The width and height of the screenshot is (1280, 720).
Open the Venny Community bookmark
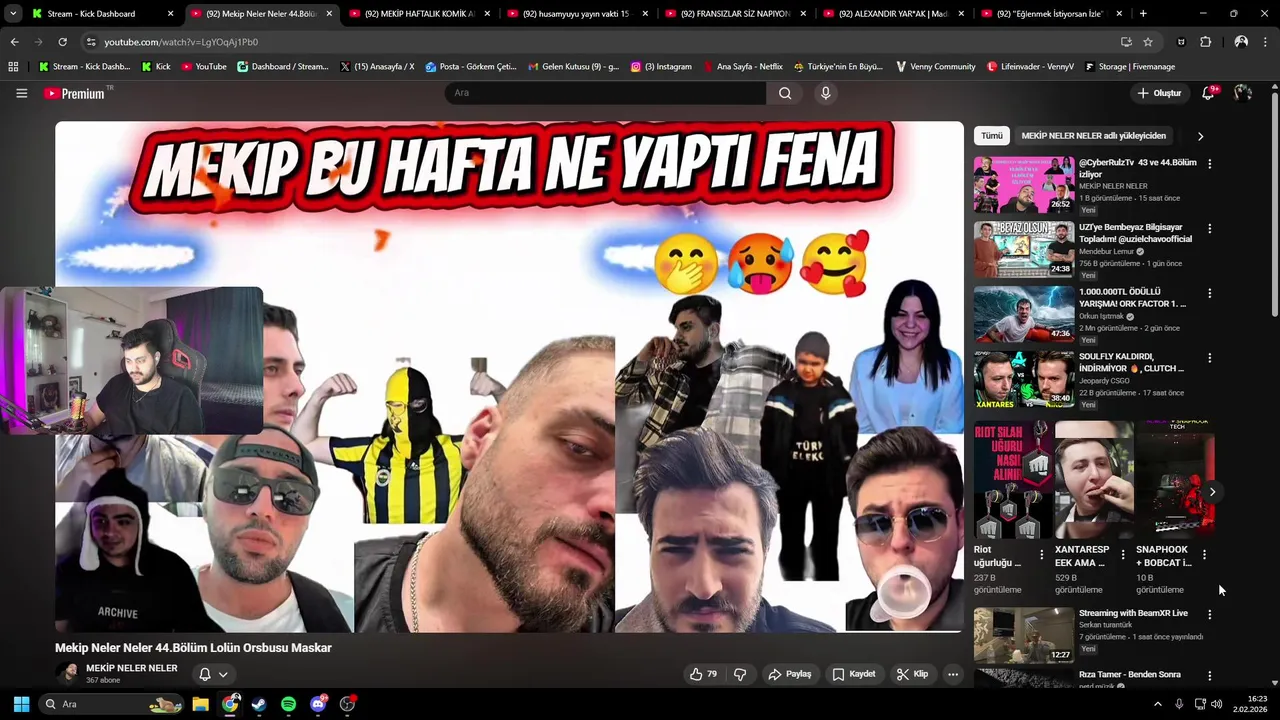click(935, 67)
